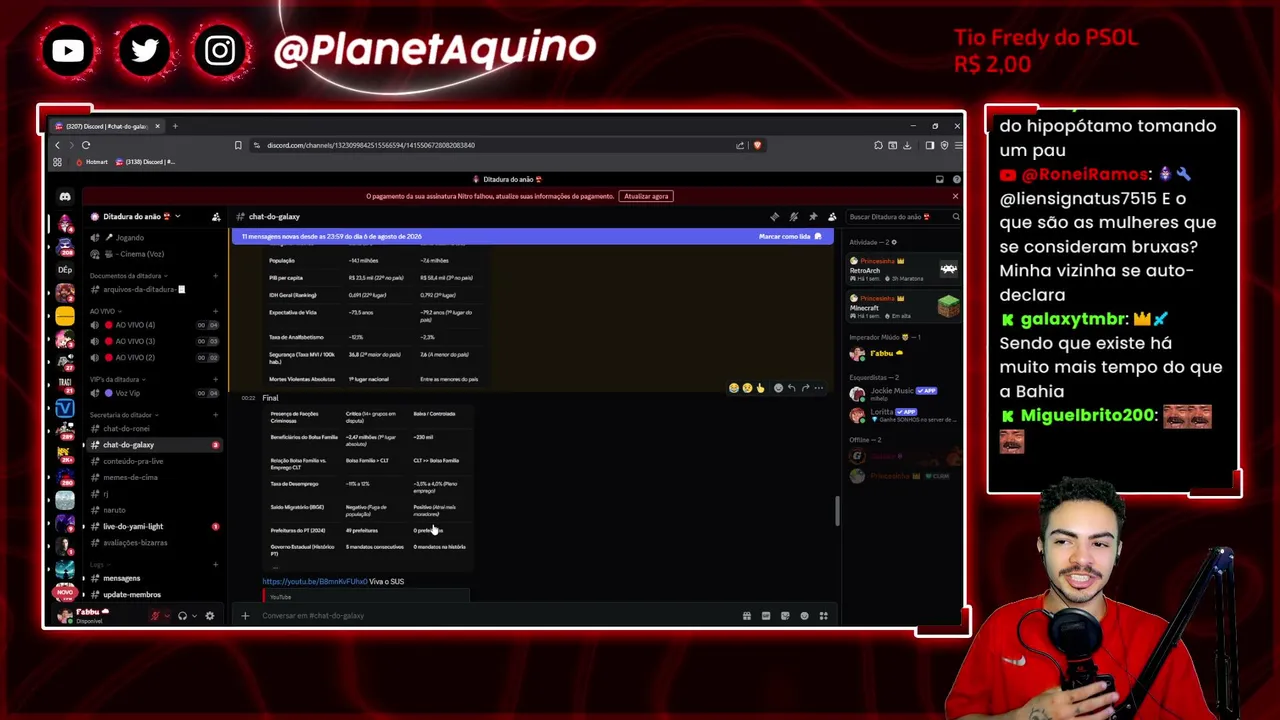Image resolution: width=1280 pixels, height=720 pixels.
Task: Open the GIF picker
Action: pyautogui.click(x=766, y=616)
